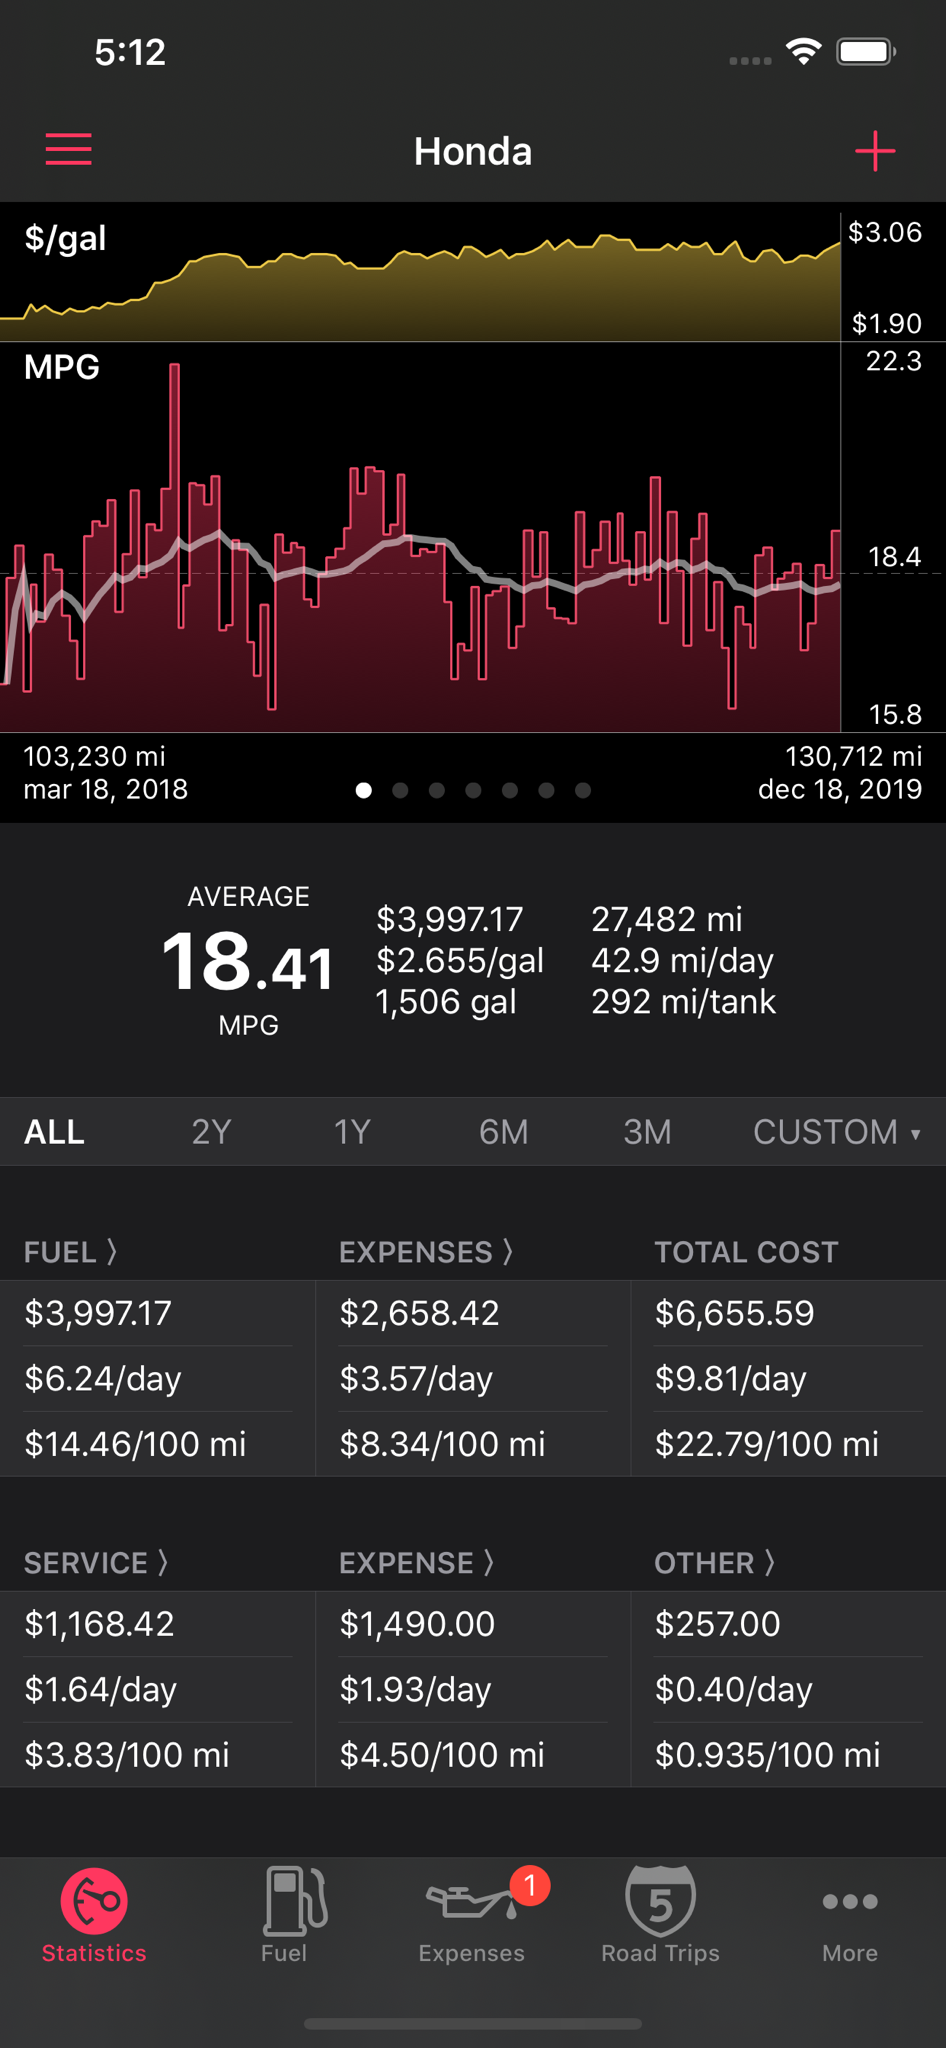Tap the $2,658.42 expenses total

(x=419, y=1313)
